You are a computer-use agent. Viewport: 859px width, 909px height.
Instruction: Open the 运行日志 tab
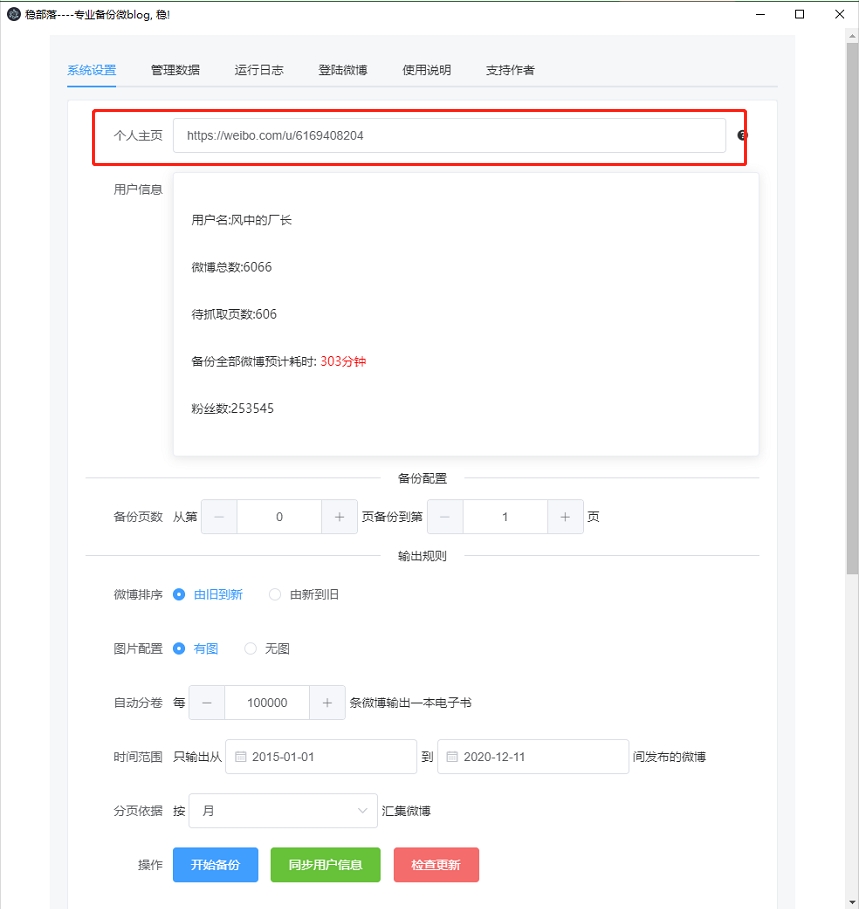260,71
